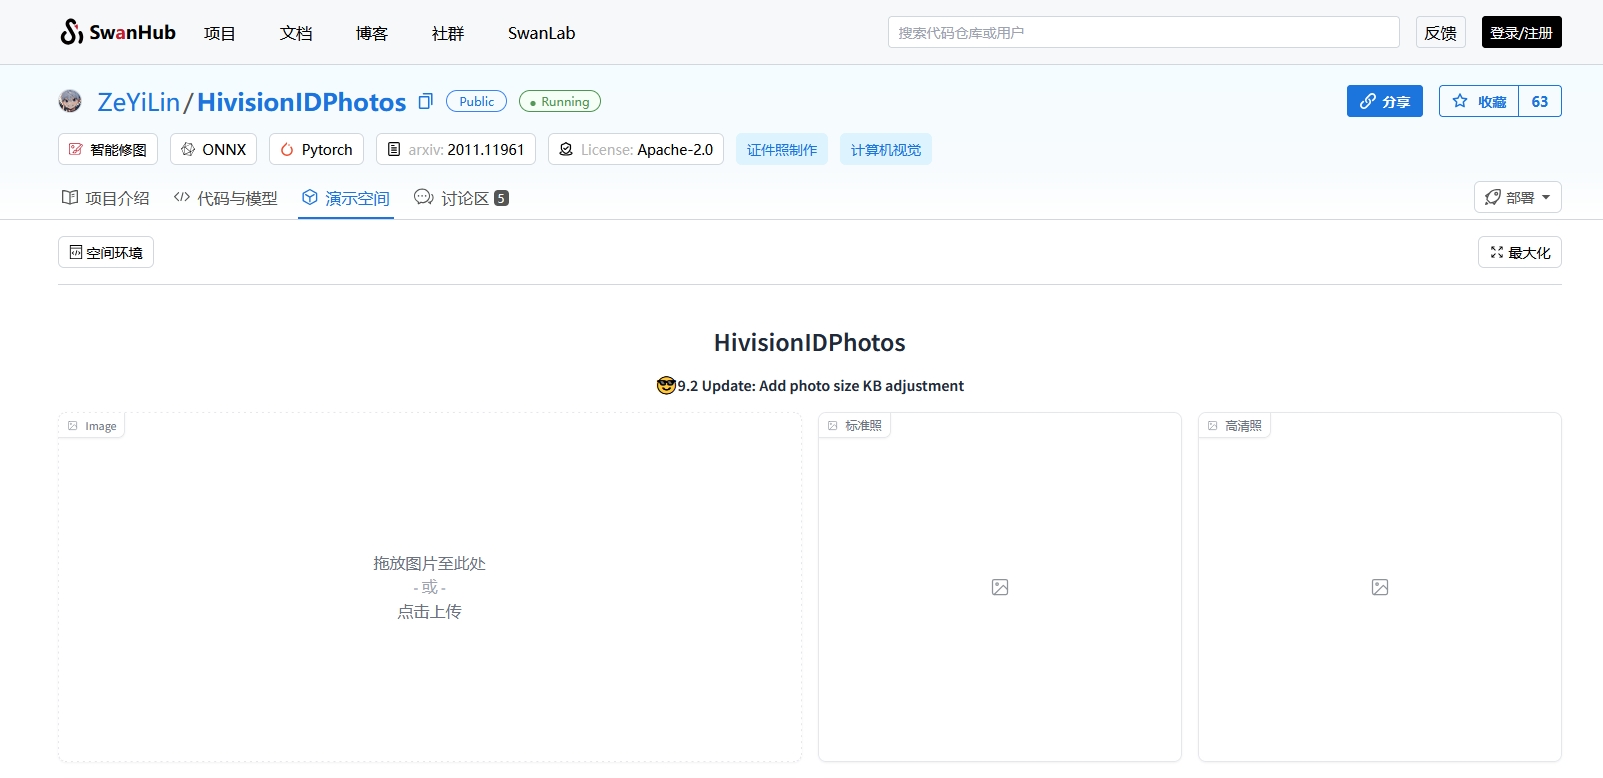Image resolution: width=1603 pixels, height=778 pixels.
Task: Click the 反馈 feedback button
Action: click(1441, 32)
